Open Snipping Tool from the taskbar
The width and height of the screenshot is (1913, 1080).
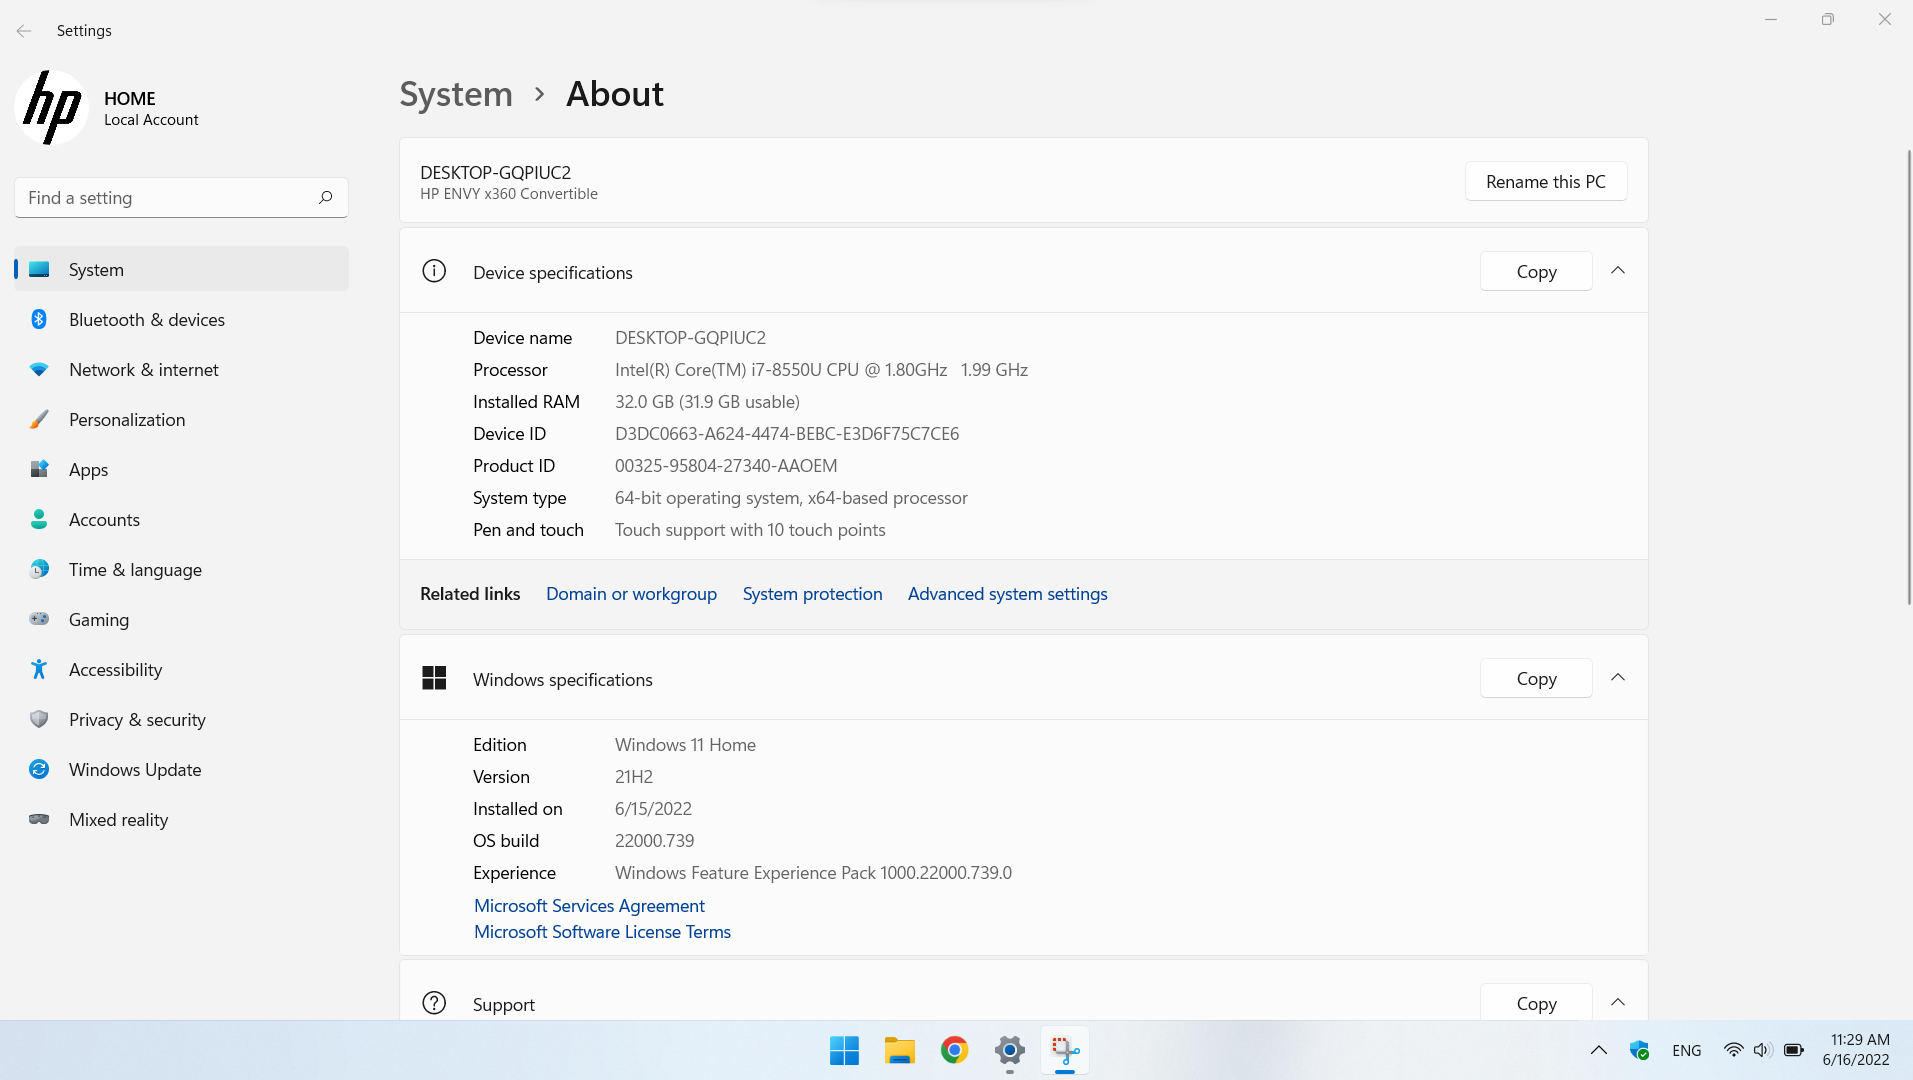[x=1065, y=1051]
